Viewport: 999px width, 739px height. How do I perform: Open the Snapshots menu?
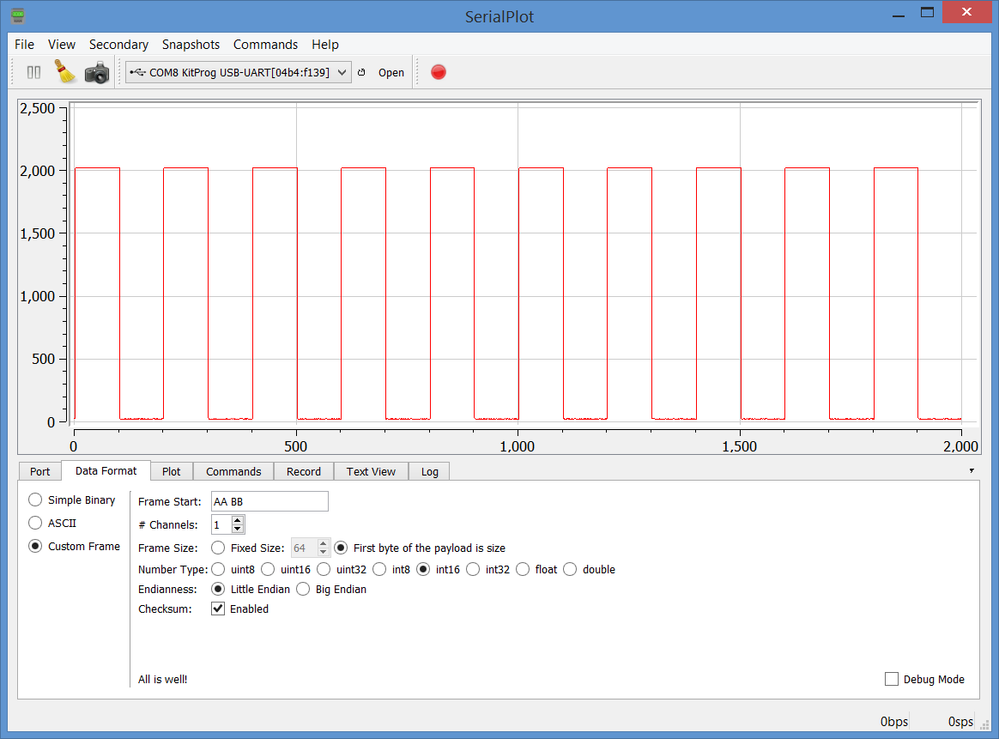pyautogui.click(x=191, y=44)
